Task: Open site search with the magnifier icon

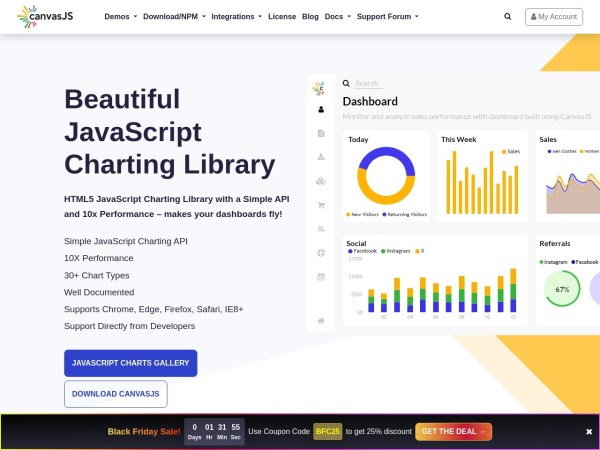Action: [508, 17]
